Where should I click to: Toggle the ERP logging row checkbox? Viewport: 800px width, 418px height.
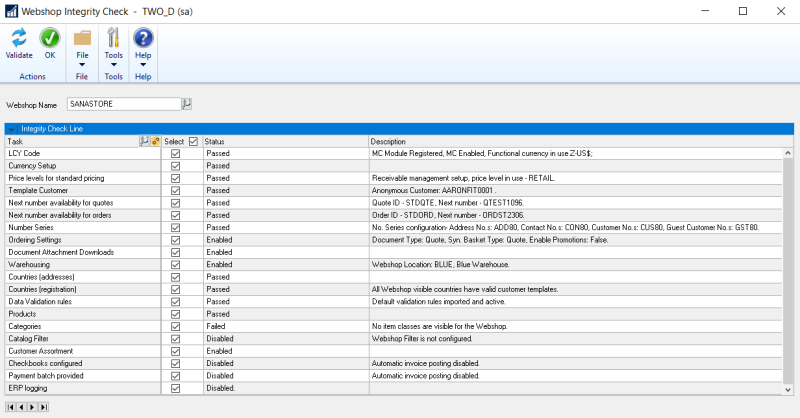[x=176, y=388]
